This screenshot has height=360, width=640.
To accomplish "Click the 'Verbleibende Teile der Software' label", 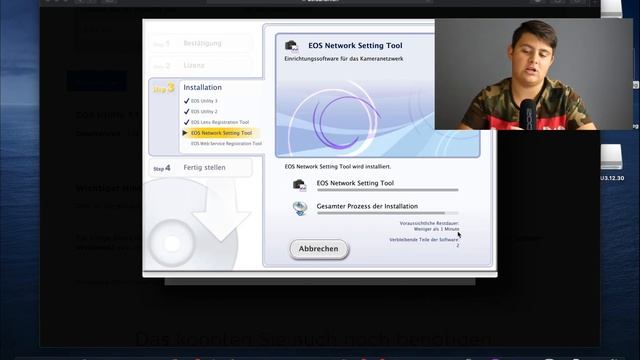I will click(x=424, y=240).
